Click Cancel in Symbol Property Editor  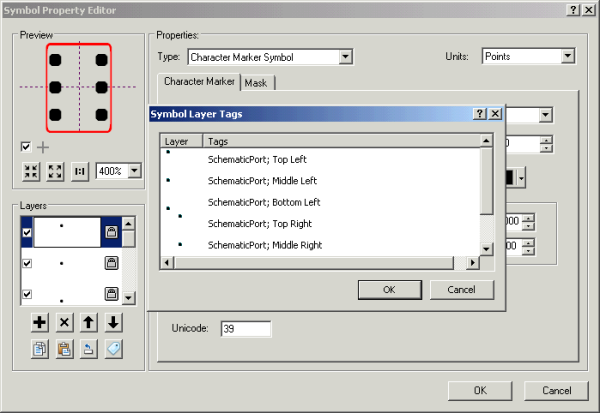point(556,390)
